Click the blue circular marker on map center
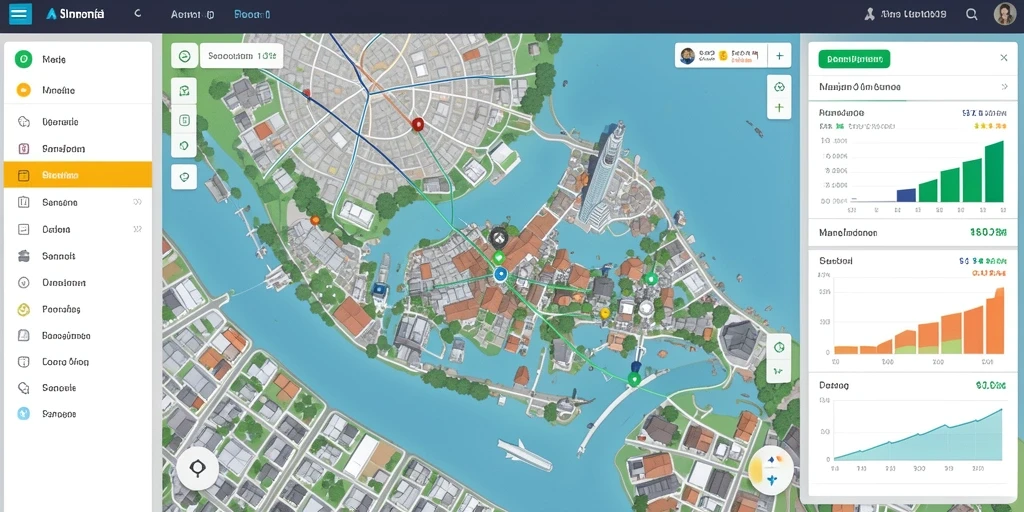Screen dimensions: 1024x512 pyautogui.click(x=501, y=274)
